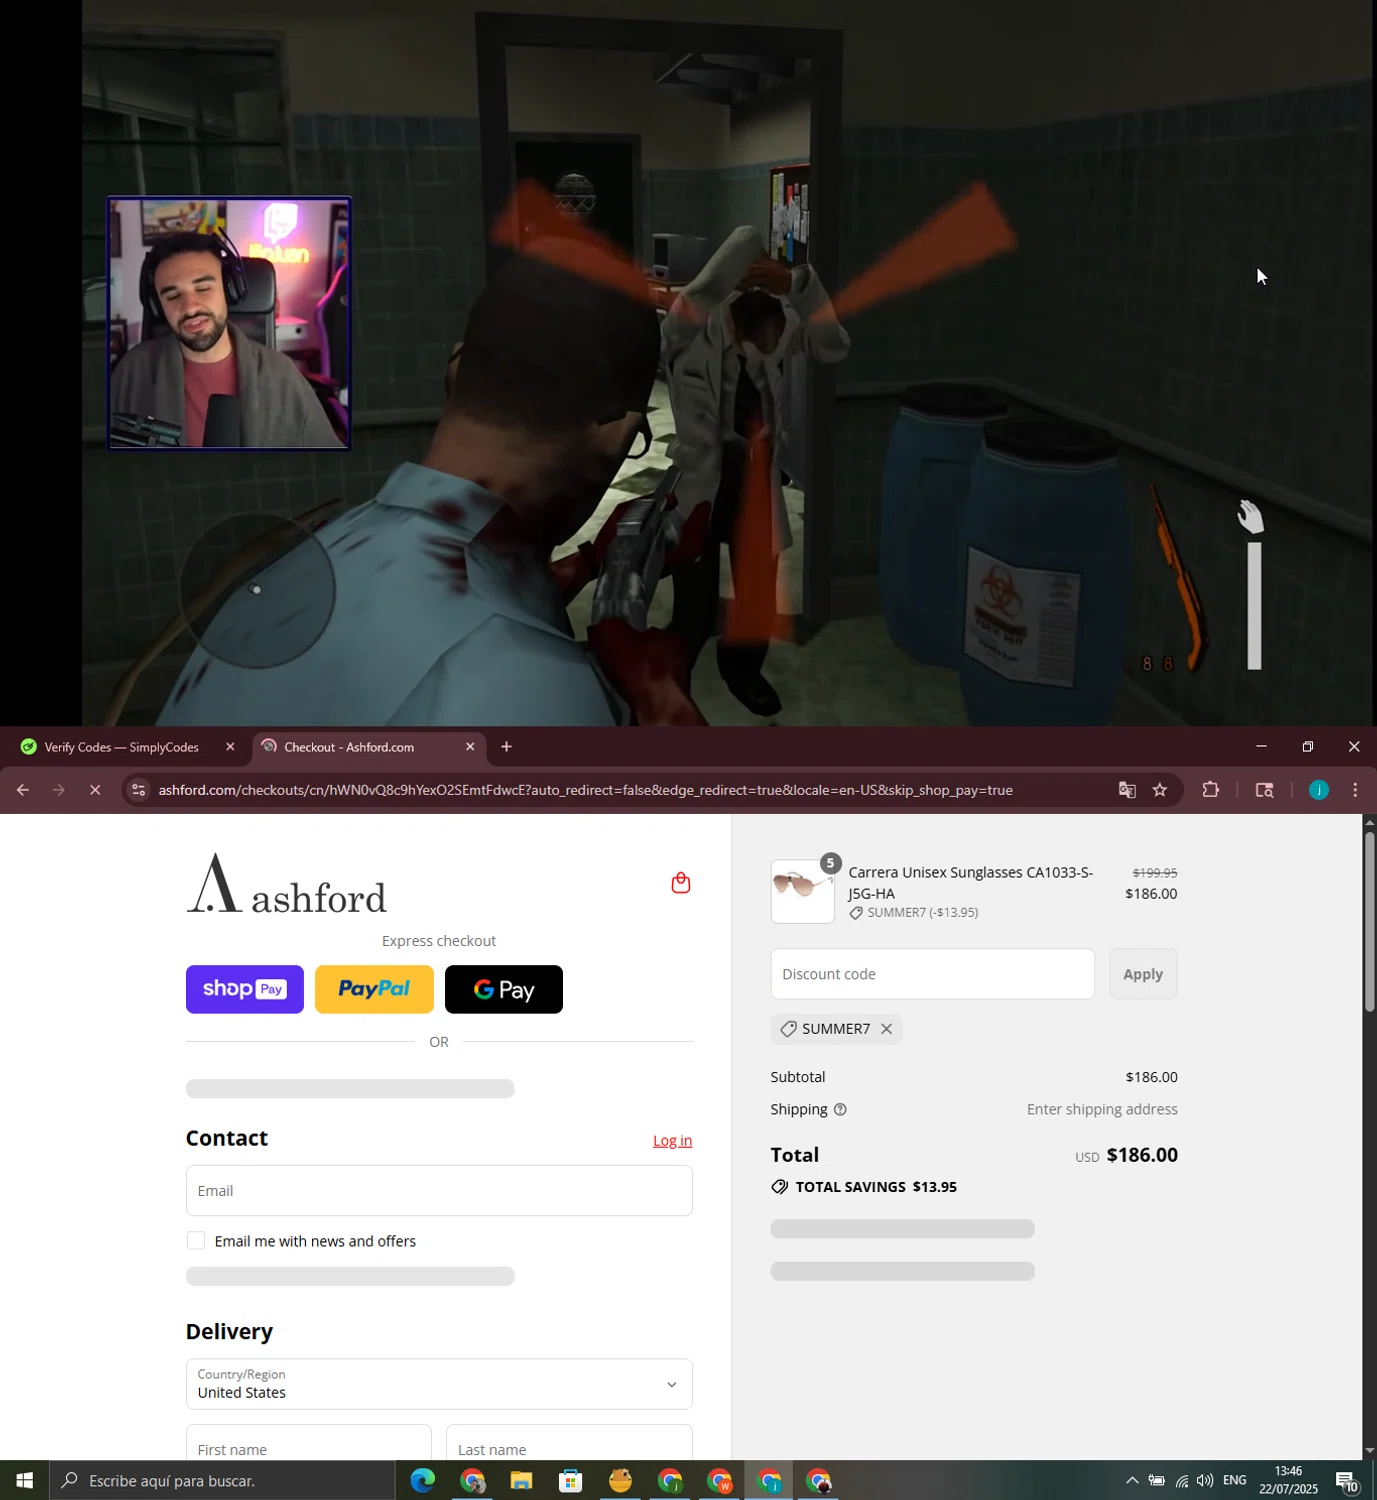Open the network Wi-Fi tray icon
1377x1500 pixels.
coord(1181,1481)
